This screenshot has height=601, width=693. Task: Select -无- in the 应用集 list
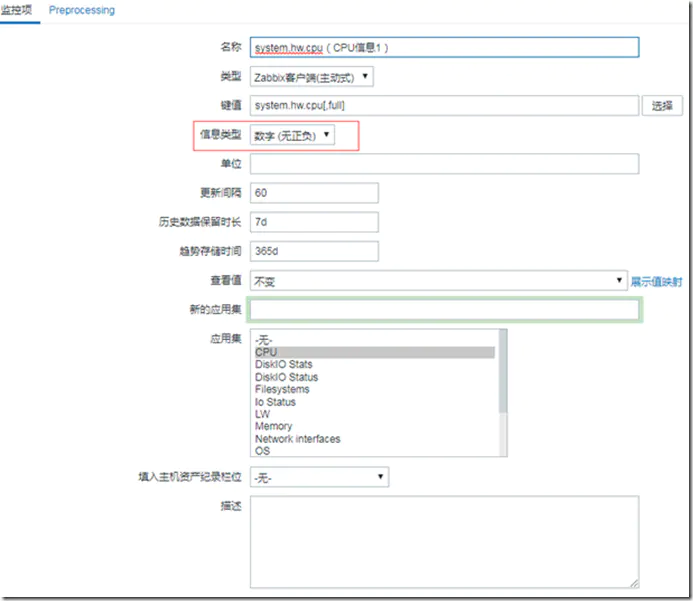click(375, 340)
